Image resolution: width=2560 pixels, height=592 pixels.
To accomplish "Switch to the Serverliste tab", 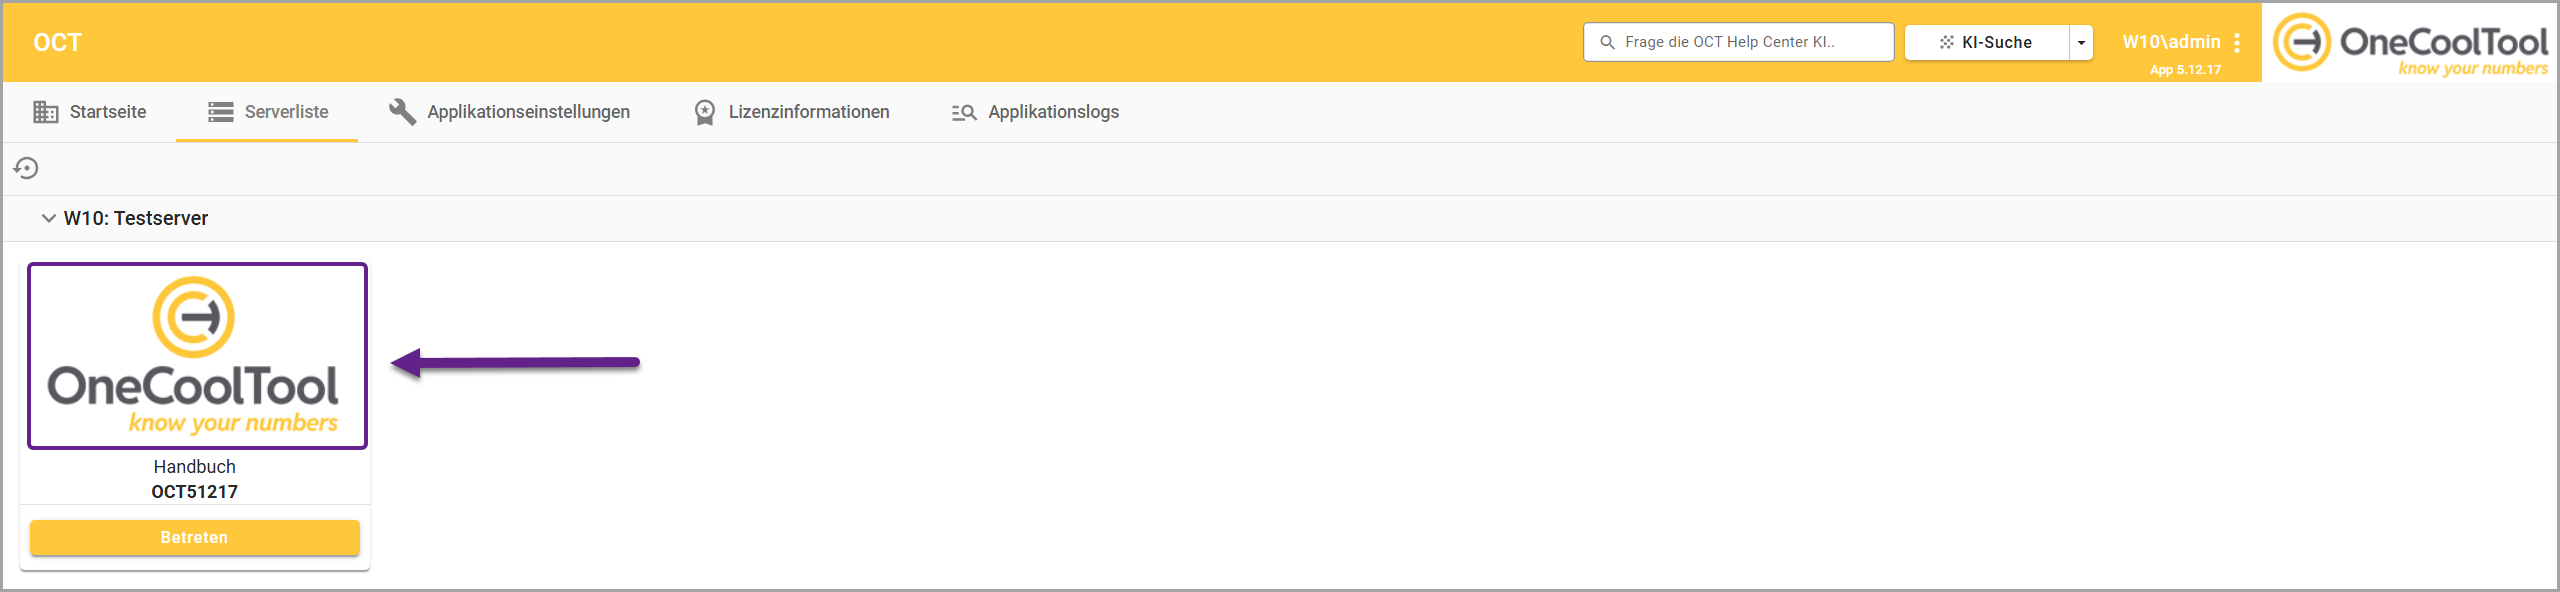I will pos(267,112).
